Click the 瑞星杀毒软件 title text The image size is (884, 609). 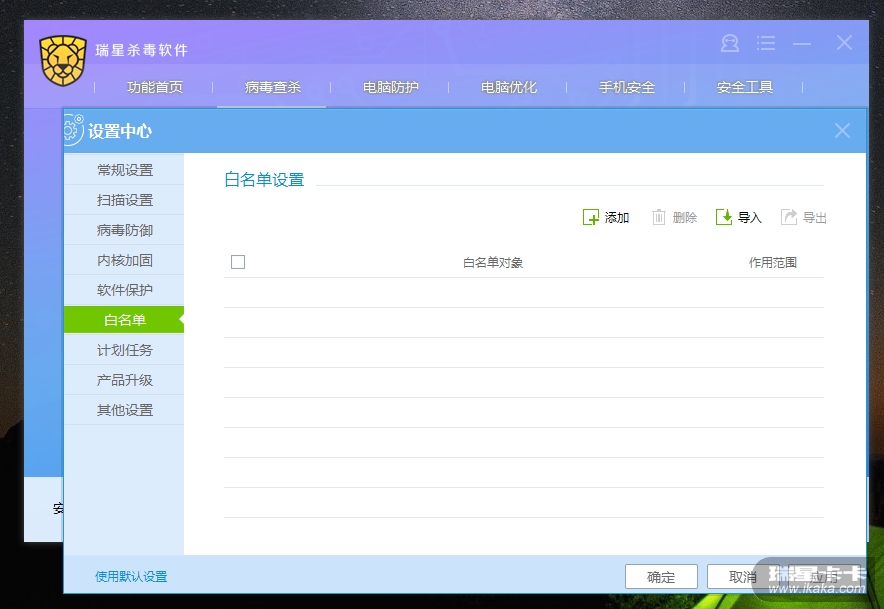coord(142,50)
